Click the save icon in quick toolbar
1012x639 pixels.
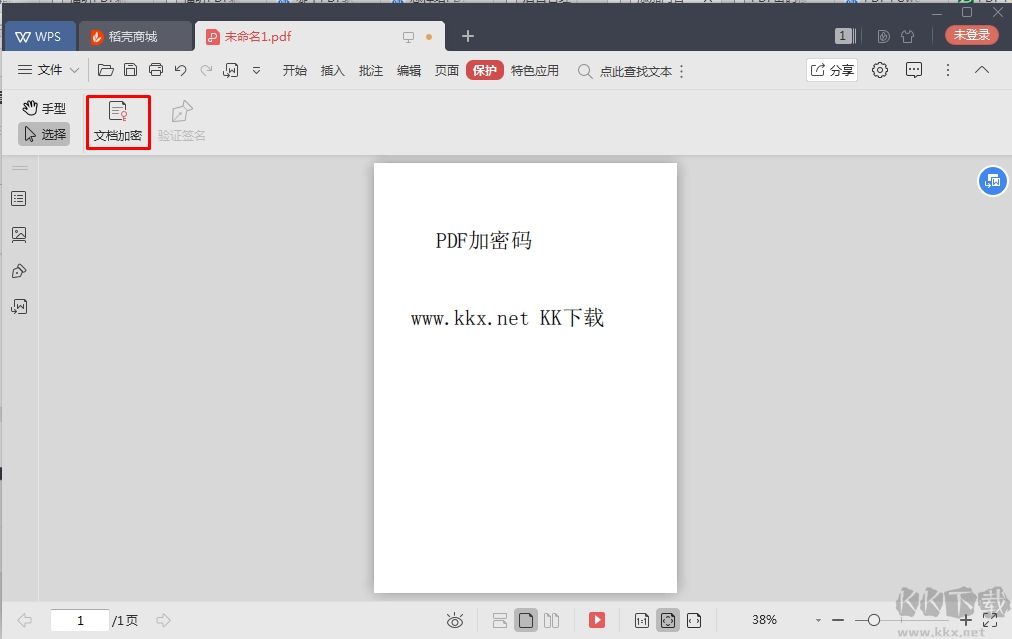point(131,70)
